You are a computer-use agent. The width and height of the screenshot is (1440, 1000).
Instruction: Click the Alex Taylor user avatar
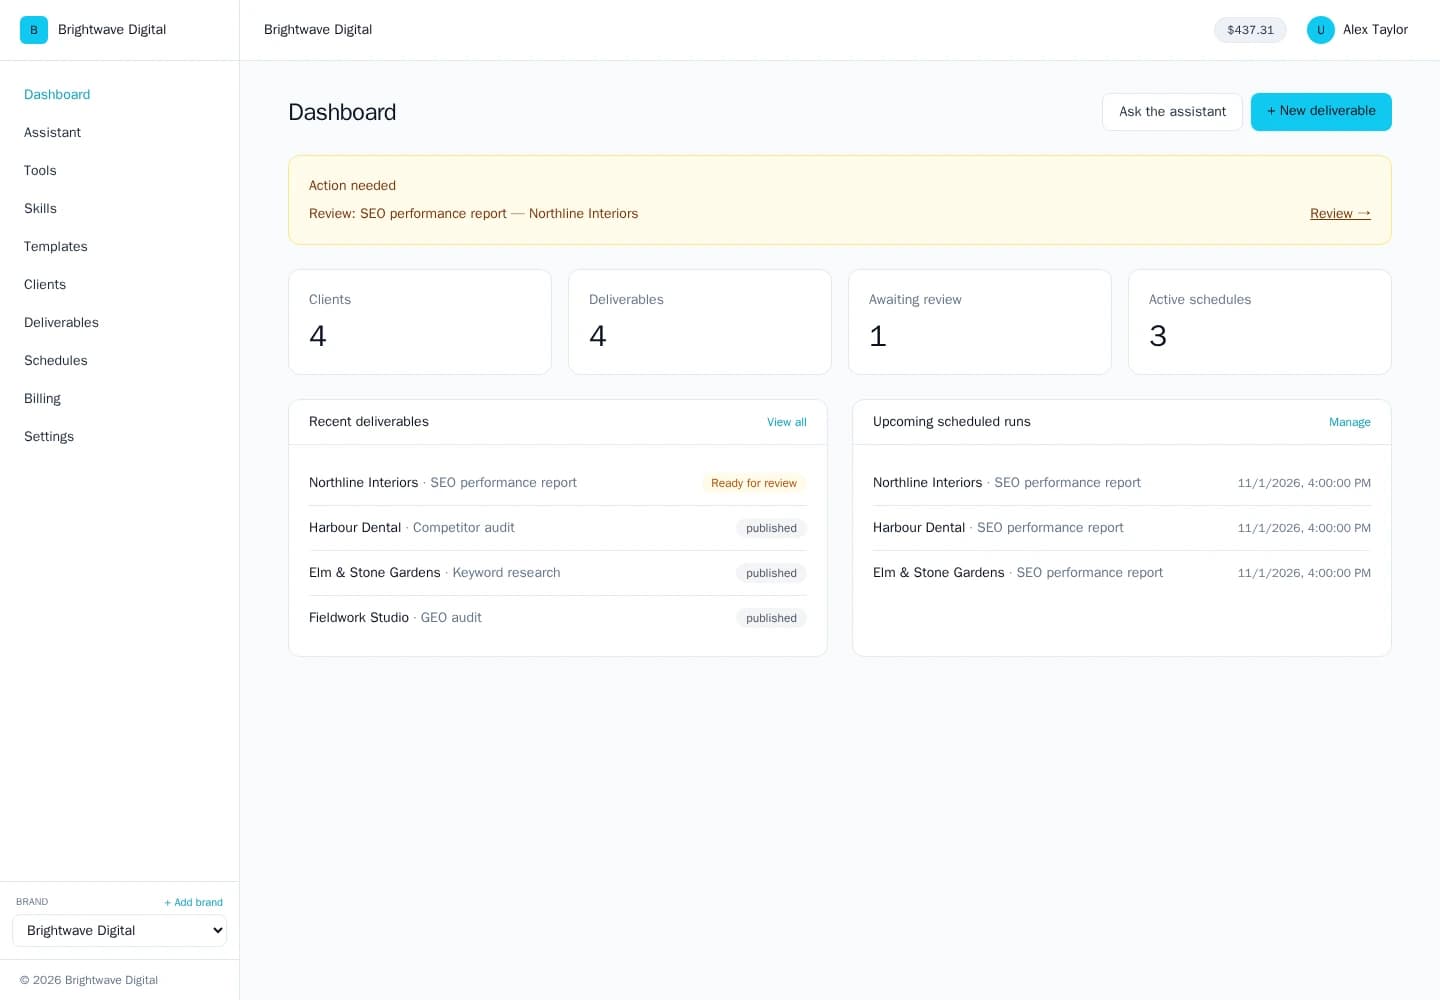click(1320, 30)
